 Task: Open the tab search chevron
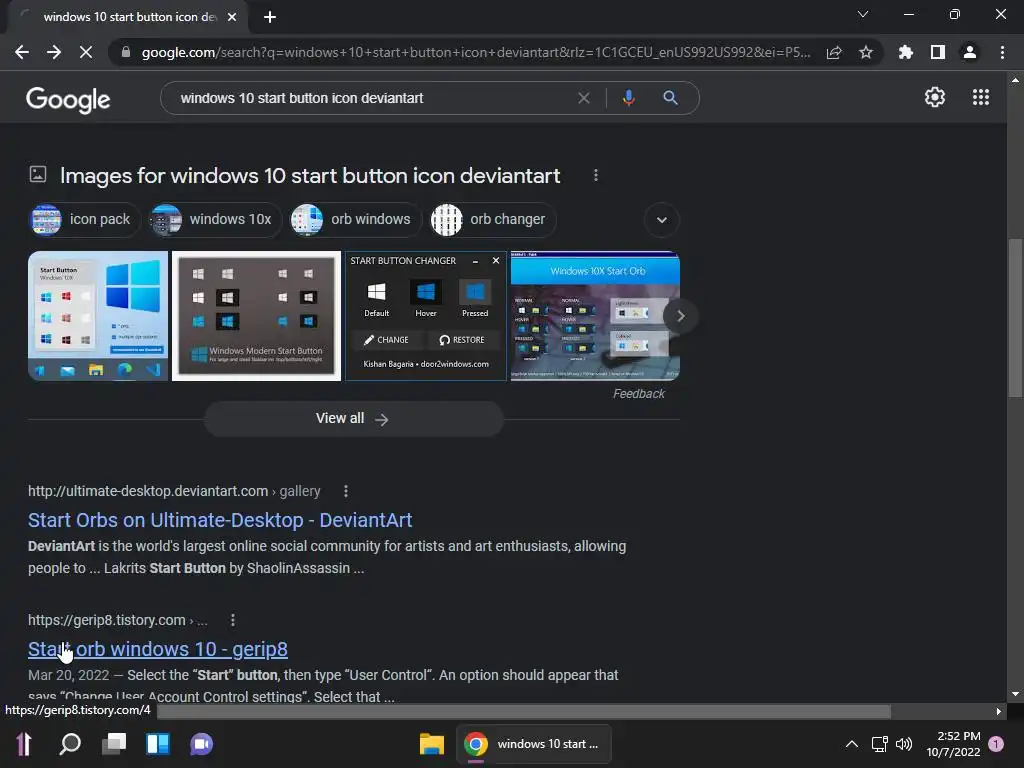tap(863, 14)
